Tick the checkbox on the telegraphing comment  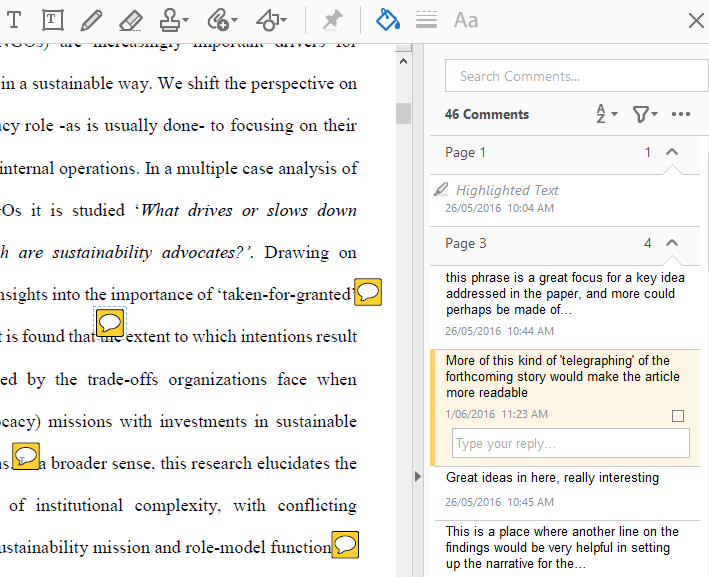[678, 416]
